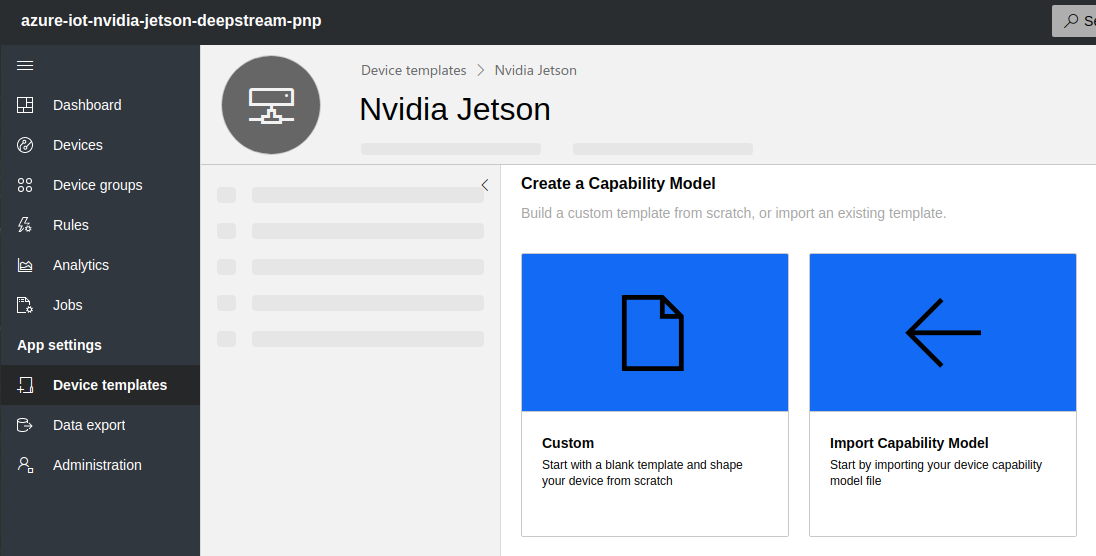Open the Dashboard menu item

pos(100,105)
